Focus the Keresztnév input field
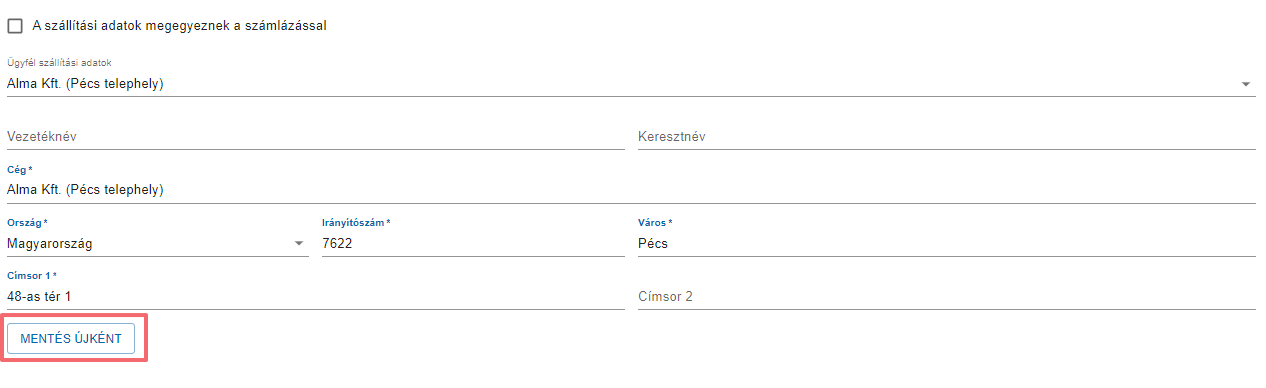Screen dimensions: 1266x388 pos(947,136)
